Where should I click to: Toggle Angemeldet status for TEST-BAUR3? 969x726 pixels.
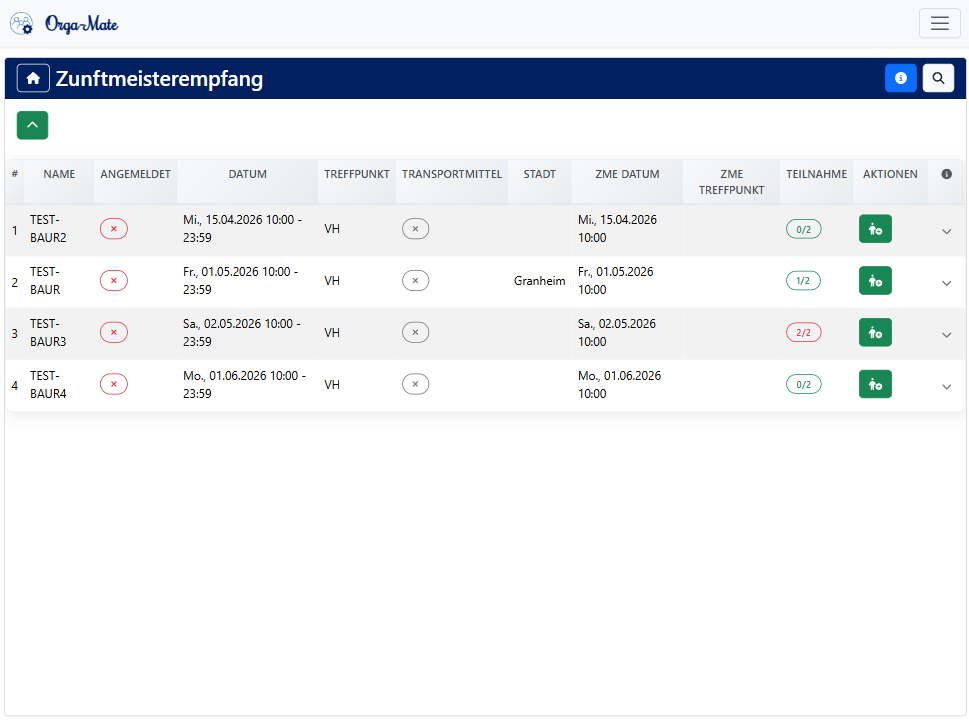(114, 333)
